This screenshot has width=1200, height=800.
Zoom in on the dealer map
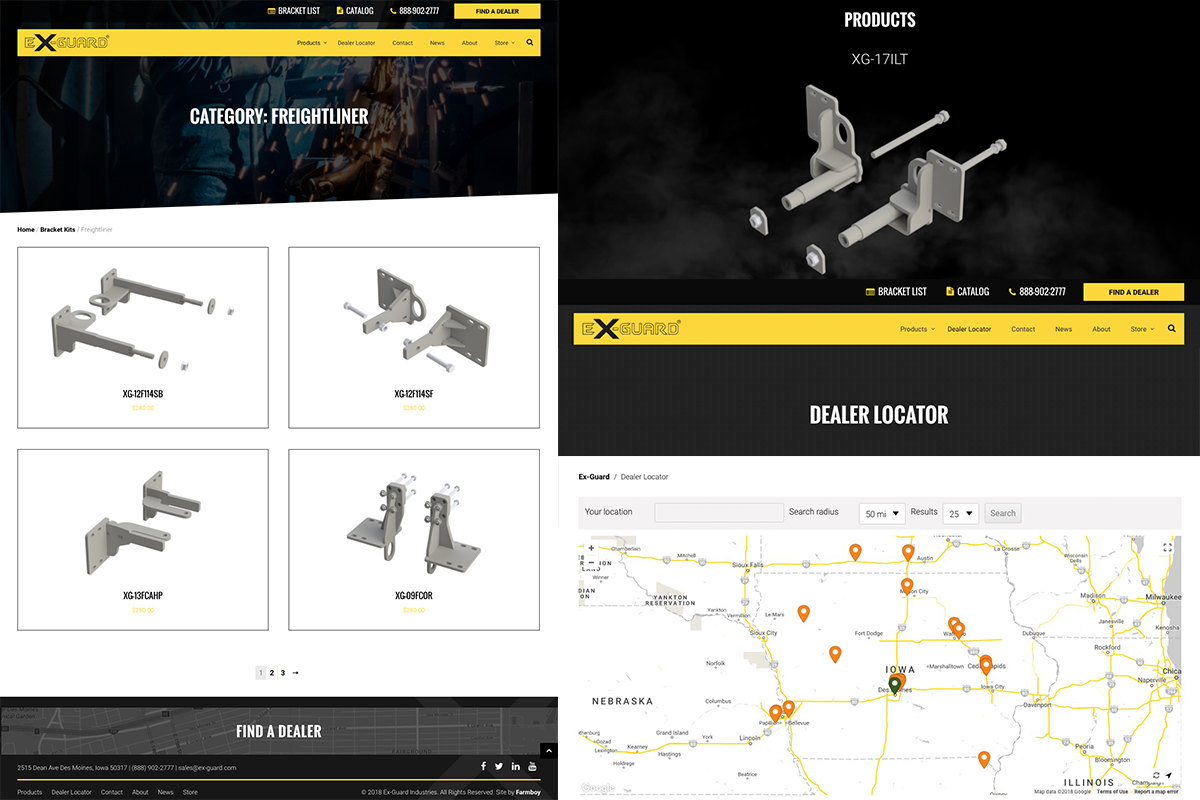(x=591, y=548)
